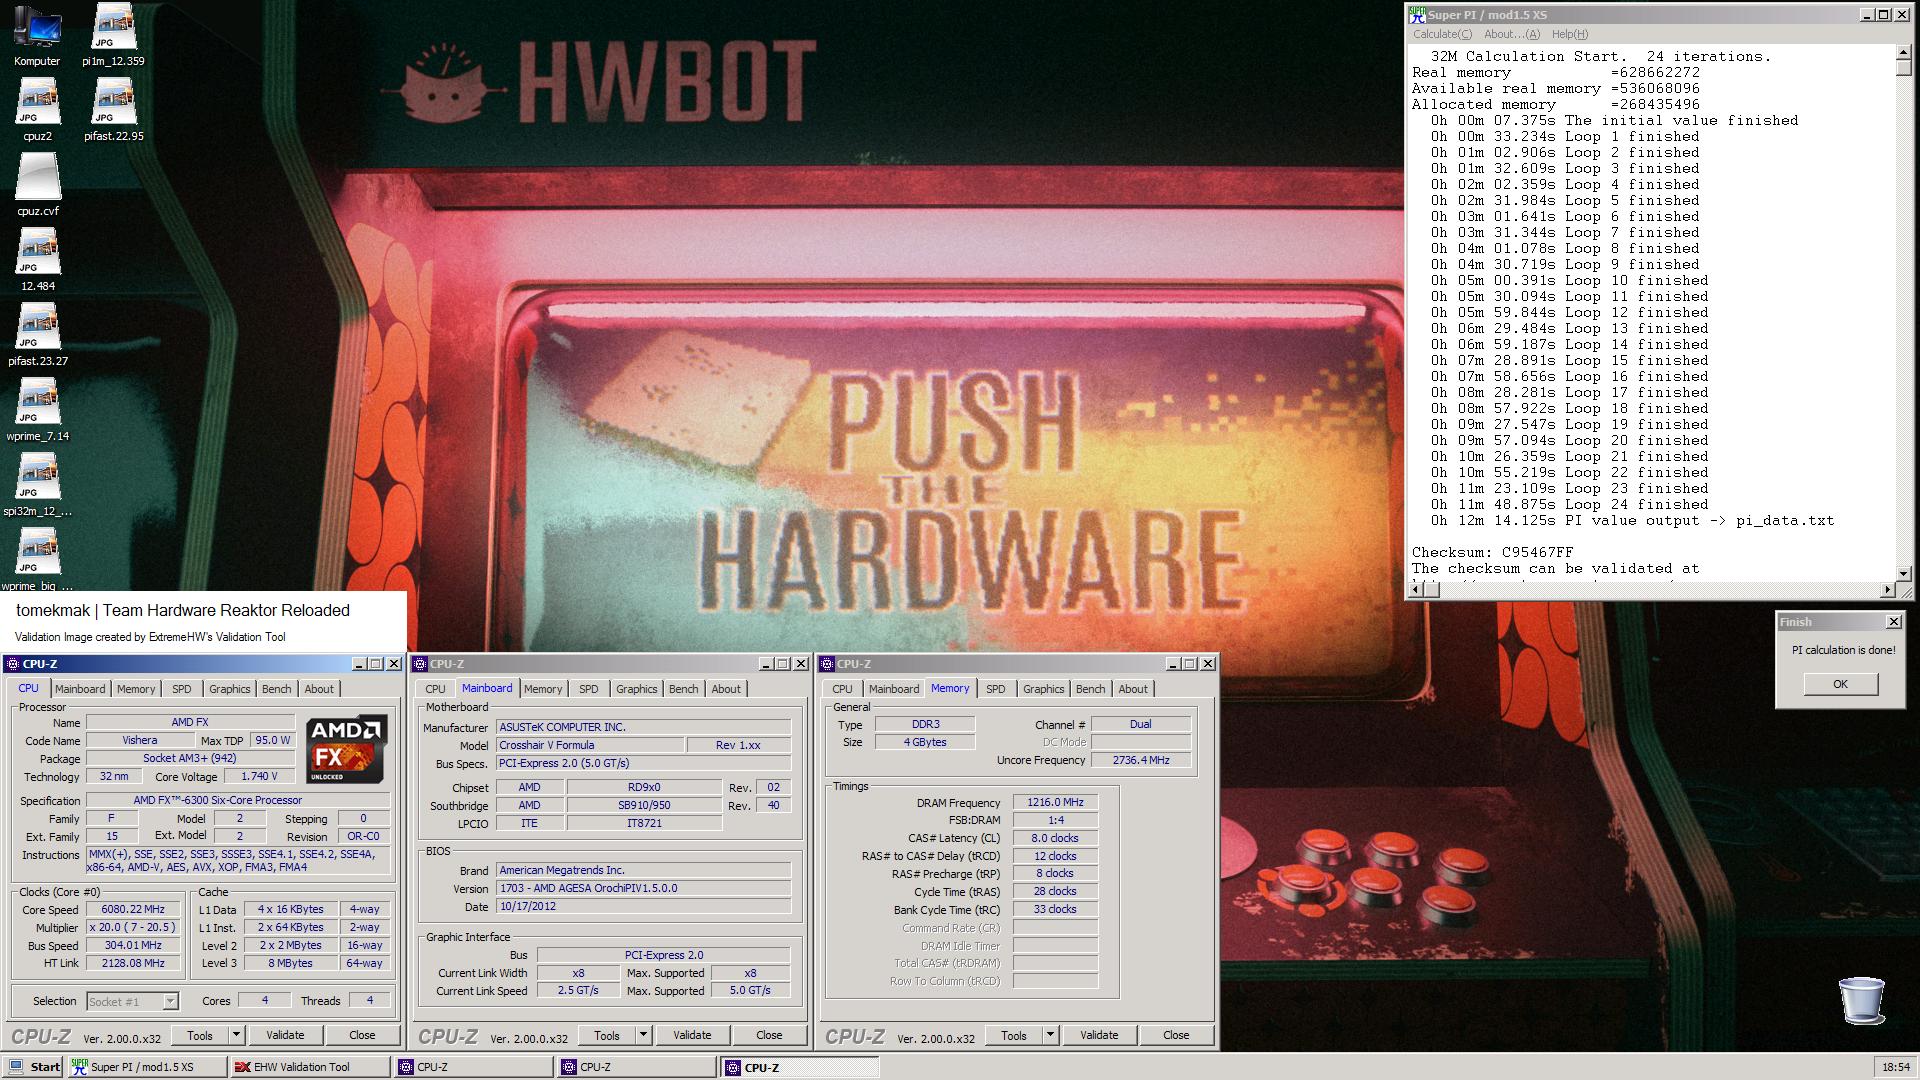Minimize the Super PI window

(x=1867, y=15)
